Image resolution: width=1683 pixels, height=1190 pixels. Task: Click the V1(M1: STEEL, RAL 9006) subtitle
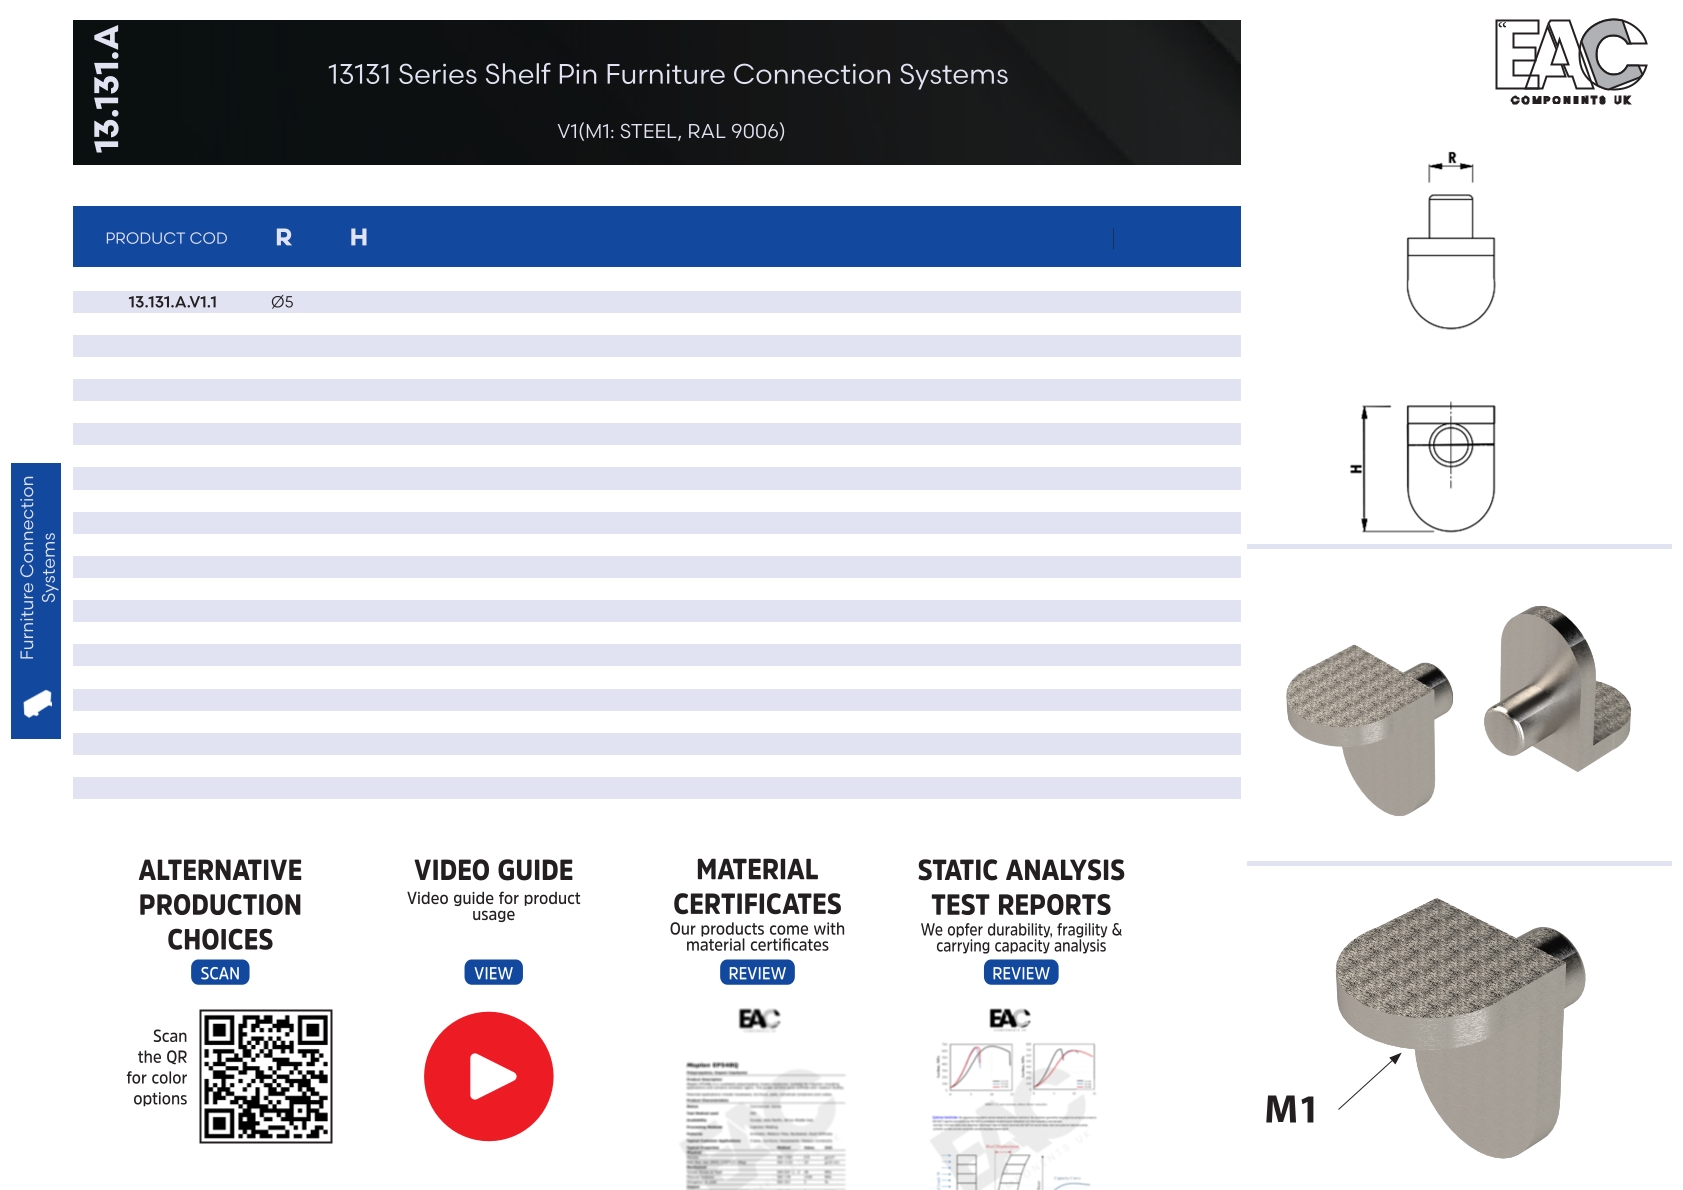point(671,131)
